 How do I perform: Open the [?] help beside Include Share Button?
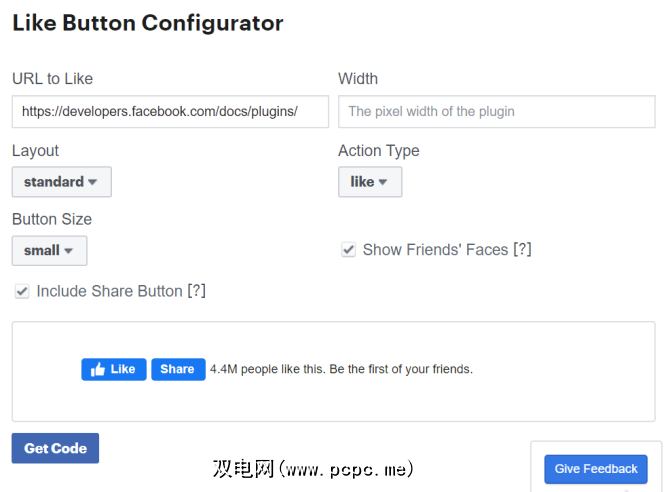(196, 291)
